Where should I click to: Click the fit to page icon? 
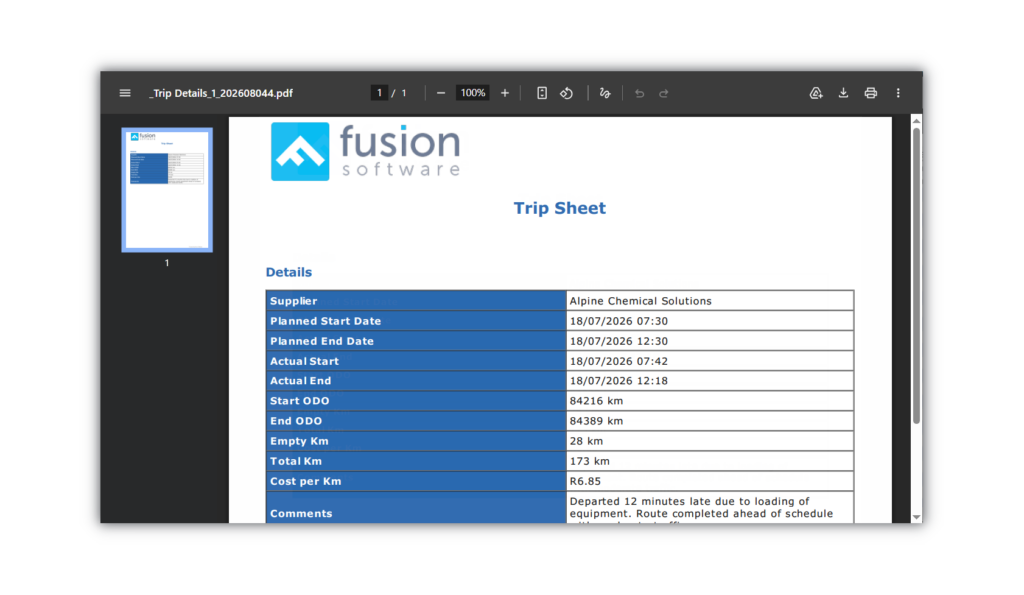coord(542,93)
